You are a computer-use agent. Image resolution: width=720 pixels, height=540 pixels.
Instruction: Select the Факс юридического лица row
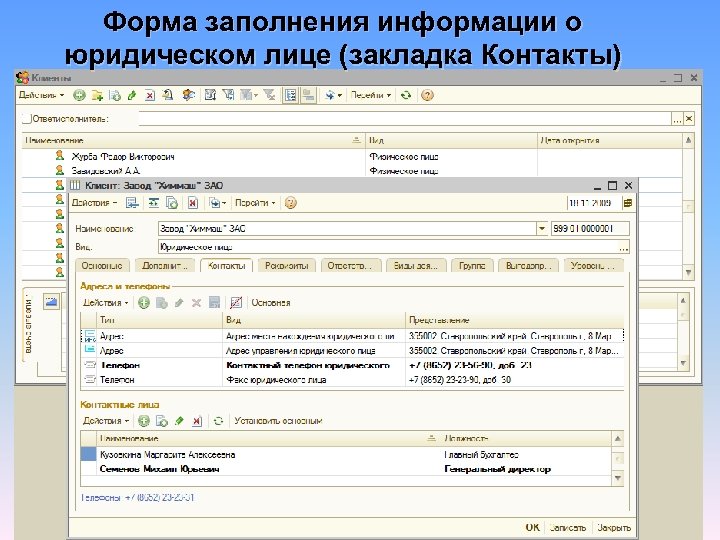click(x=352, y=380)
